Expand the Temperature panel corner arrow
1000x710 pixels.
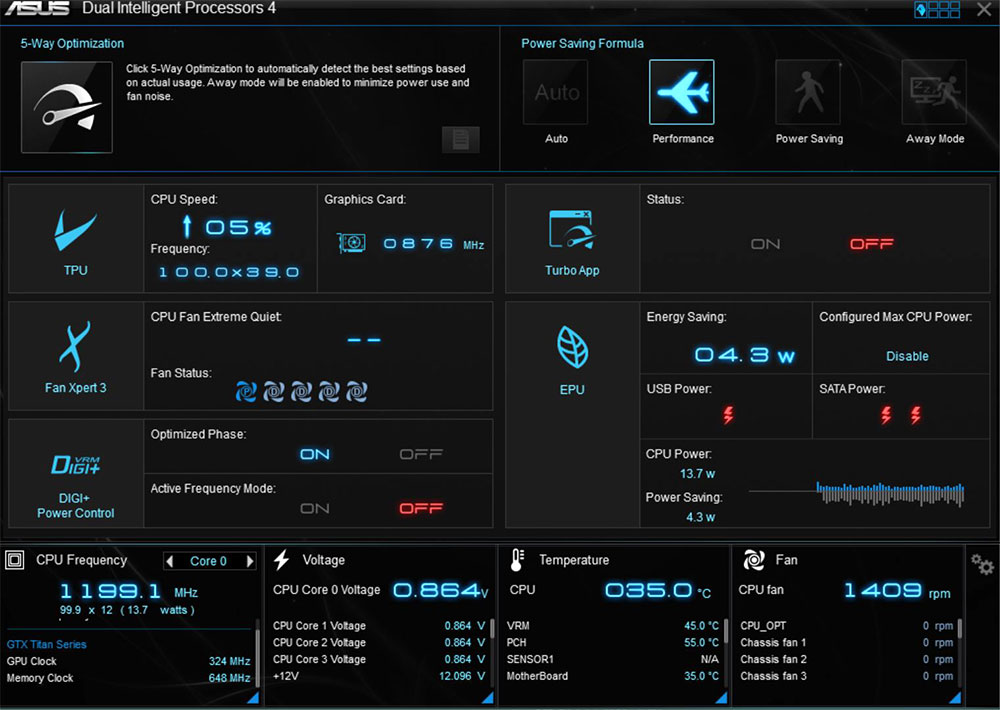tap(720, 697)
